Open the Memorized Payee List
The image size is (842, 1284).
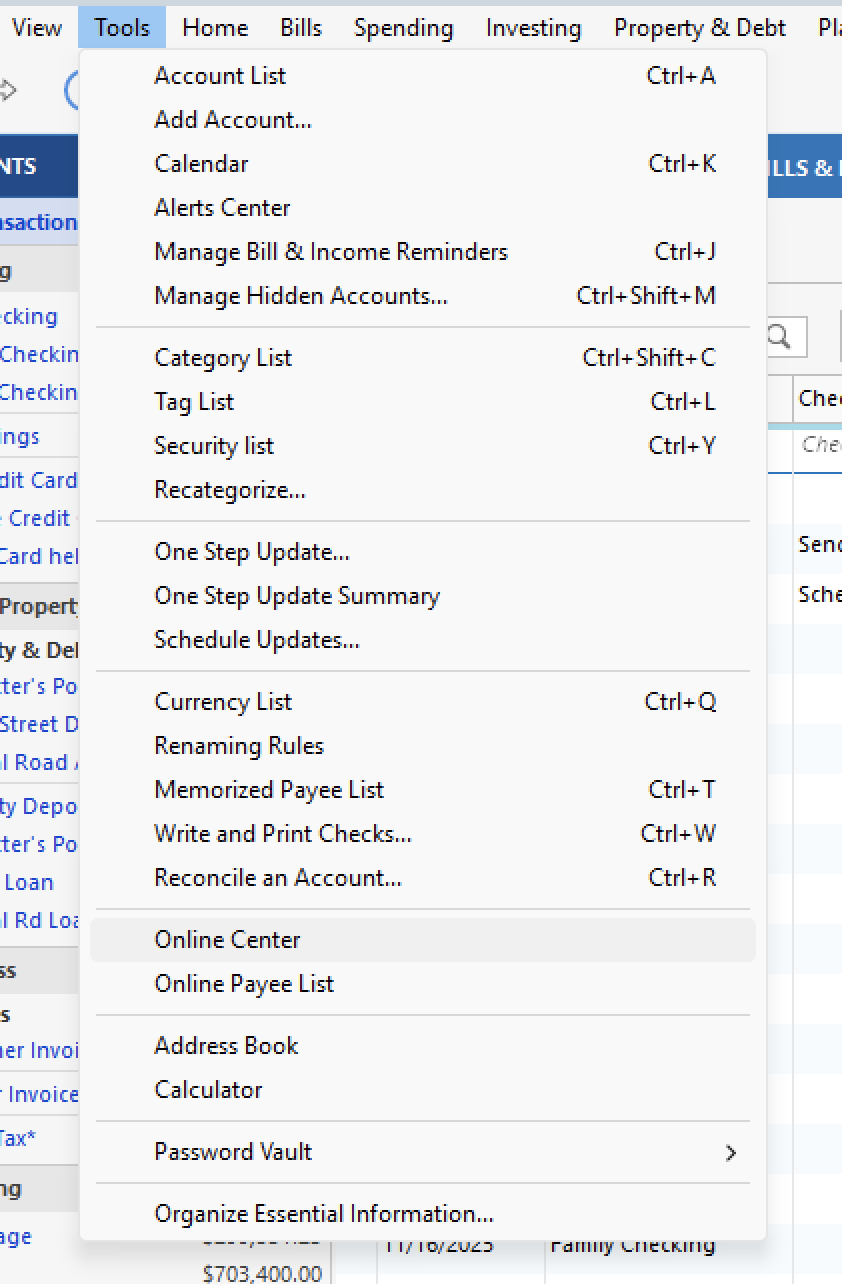point(268,789)
